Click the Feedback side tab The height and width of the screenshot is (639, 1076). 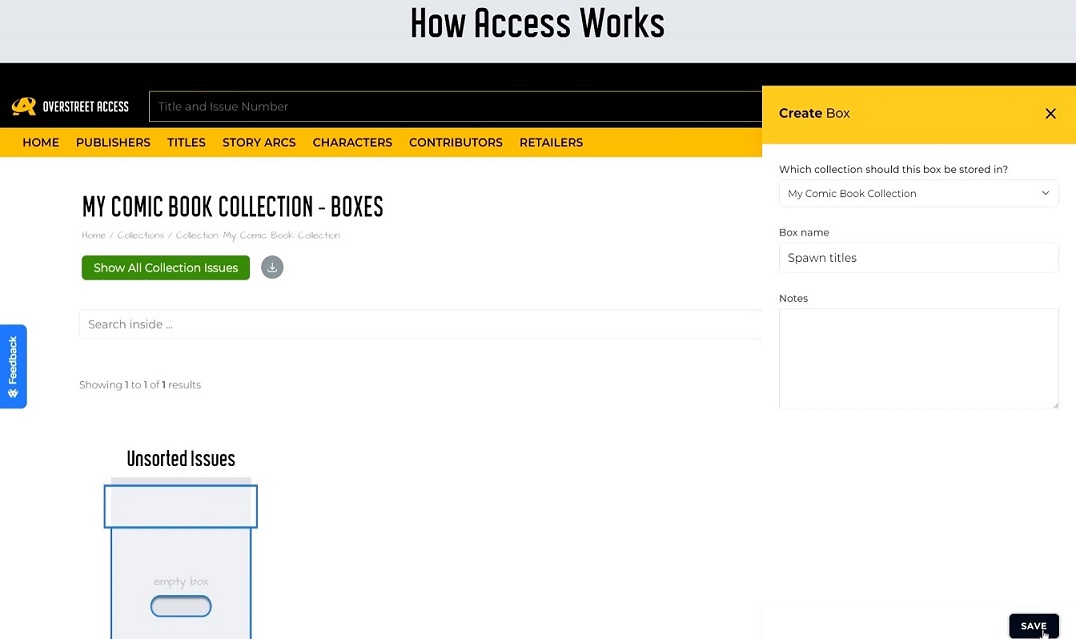[x=13, y=365]
